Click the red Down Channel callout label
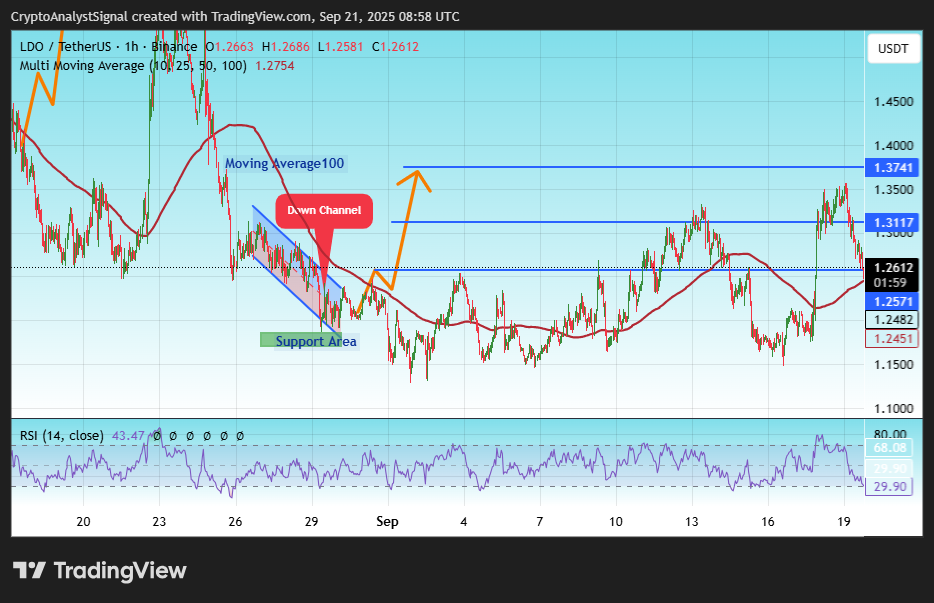 [324, 210]
